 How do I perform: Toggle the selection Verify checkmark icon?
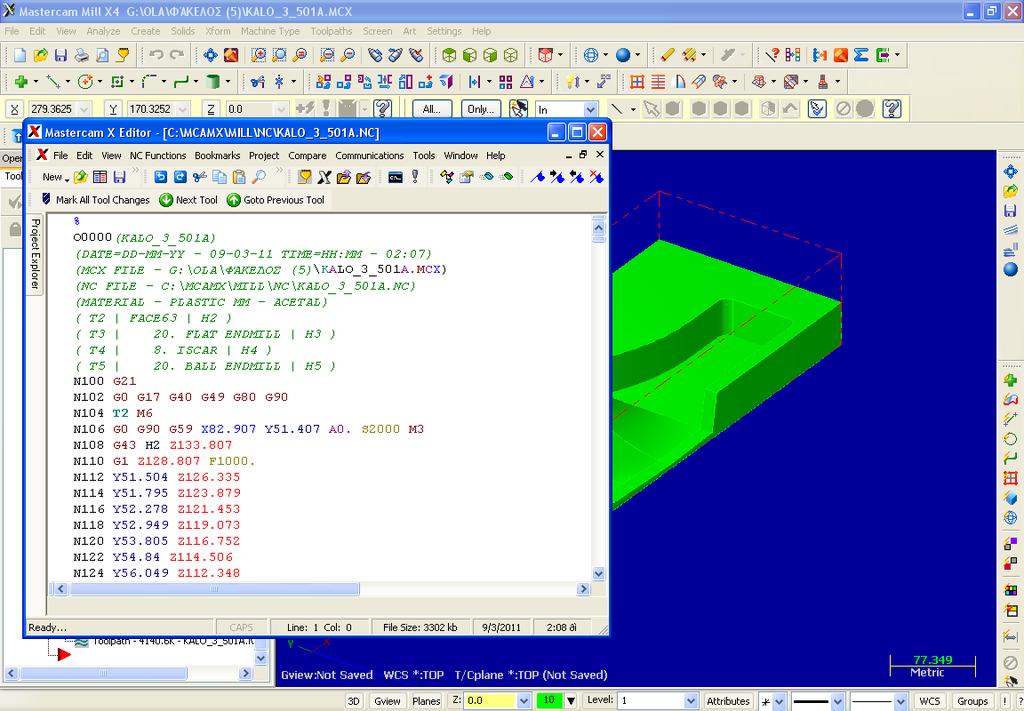(817, 108)
